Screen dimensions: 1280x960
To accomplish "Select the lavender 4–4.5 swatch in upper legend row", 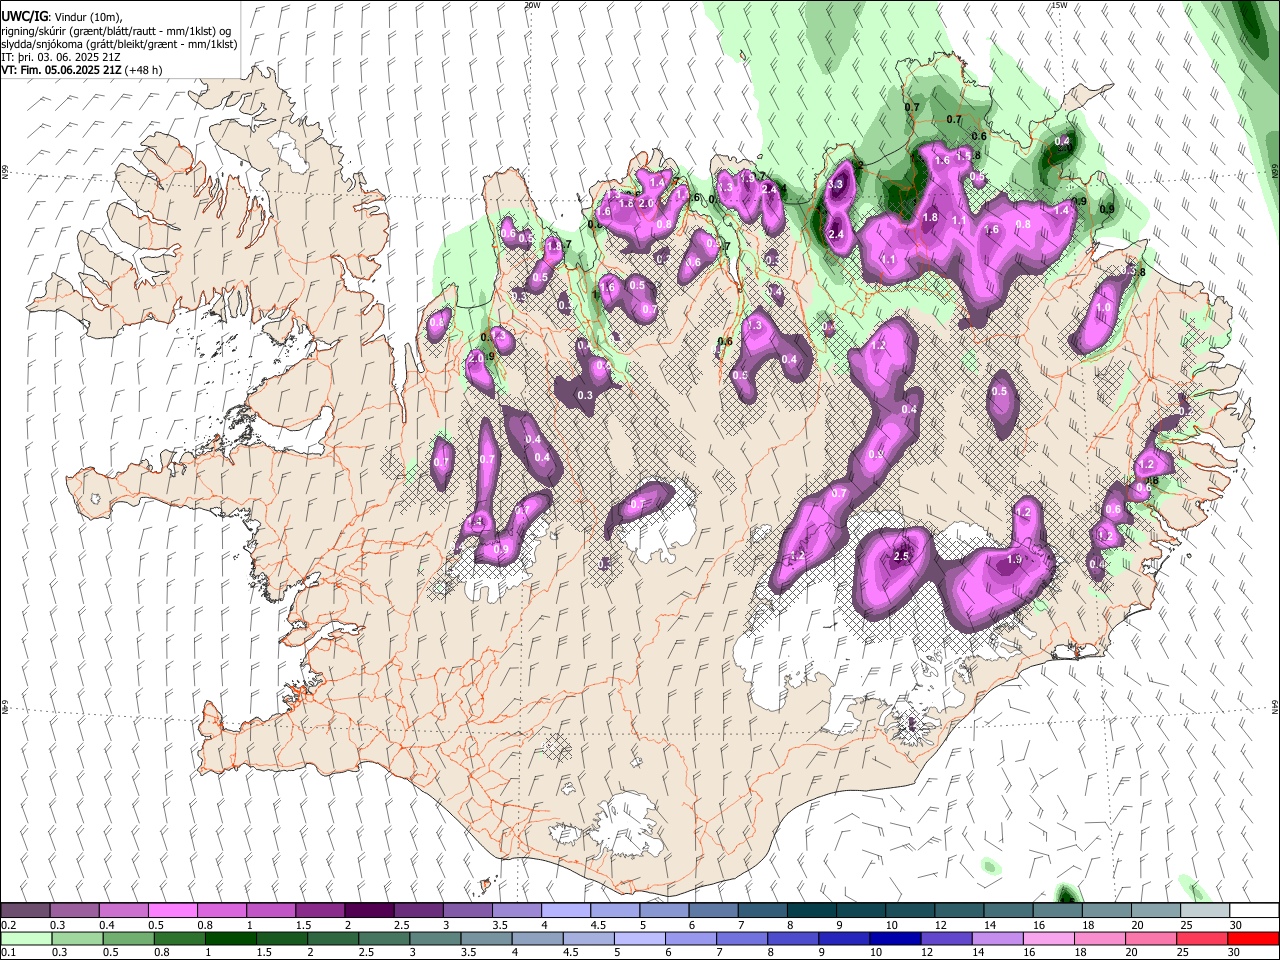I will (x=565, y=910).
